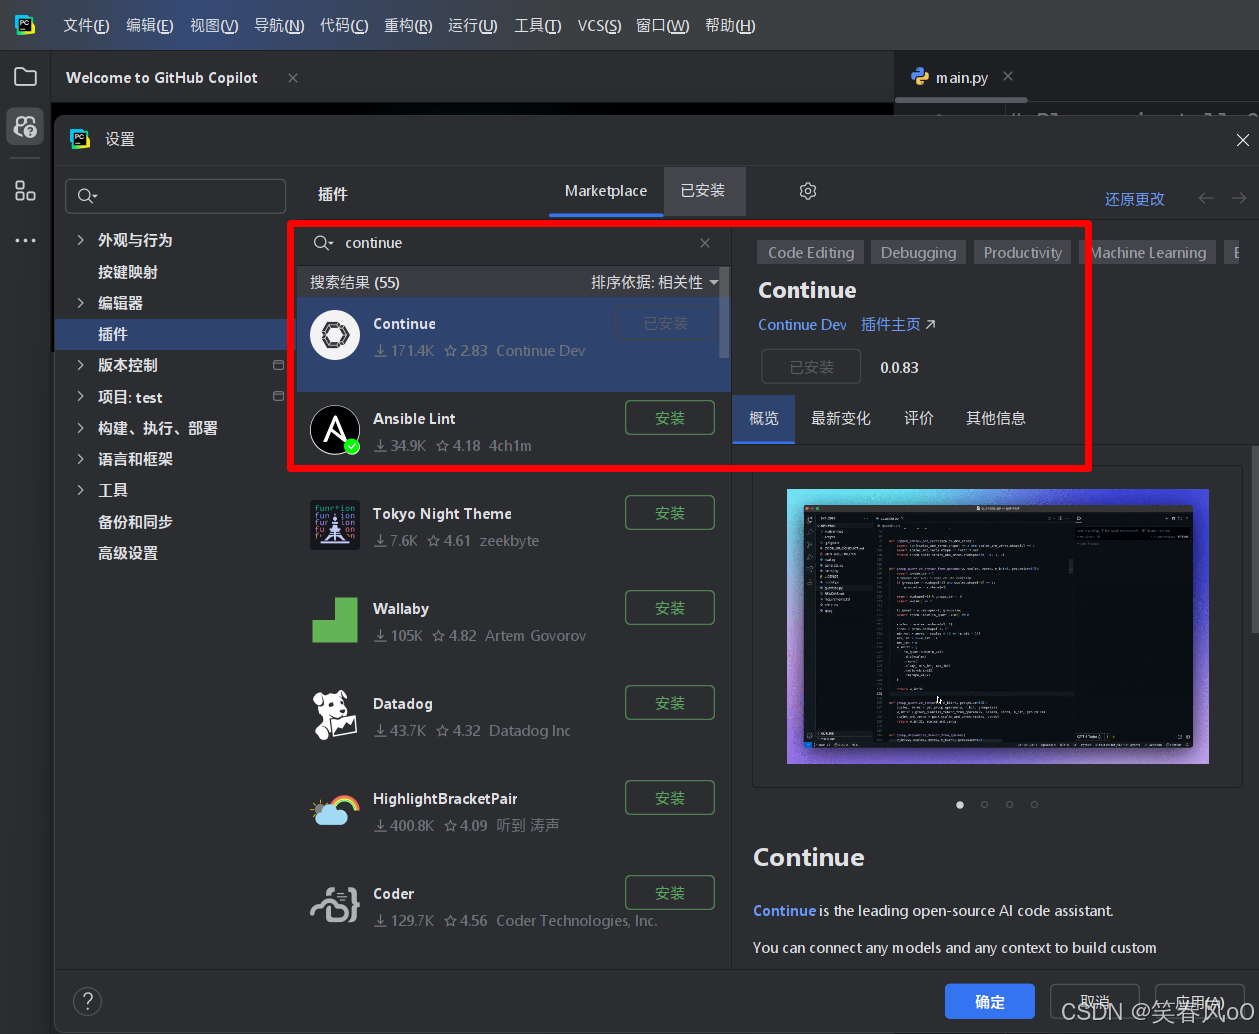Open the 插件主页 link
Image resolution: width=1259 pixels, height=1034 pixels.
coord(898,325)
